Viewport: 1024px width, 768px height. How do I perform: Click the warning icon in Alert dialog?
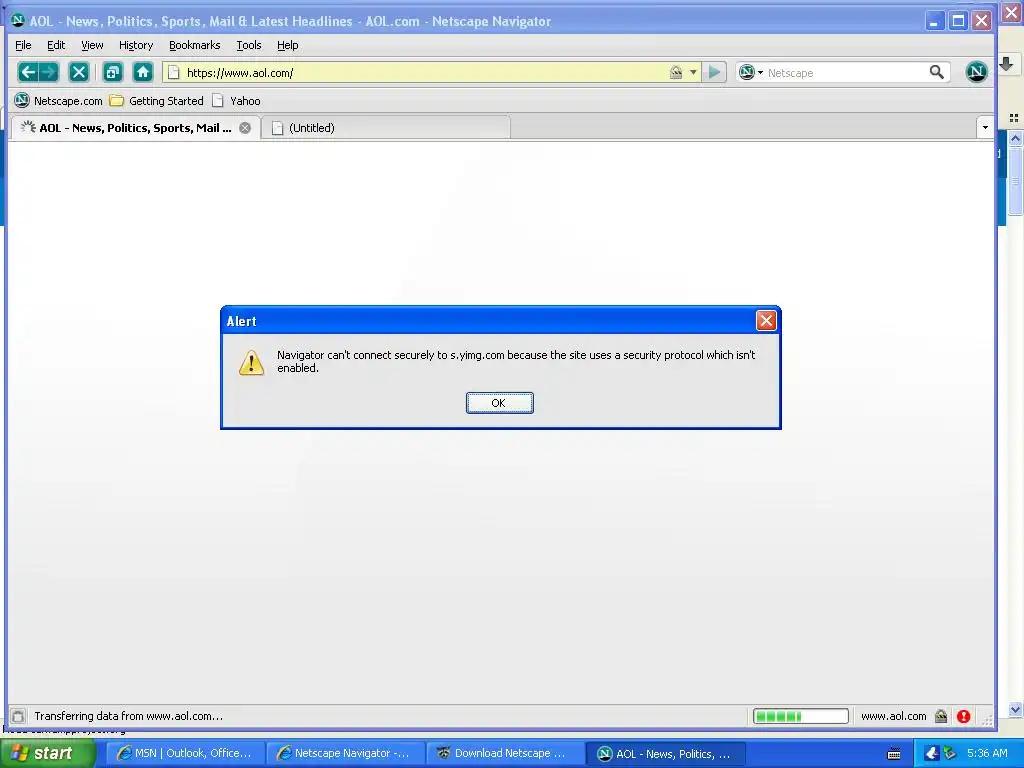(x=251, y=362)
